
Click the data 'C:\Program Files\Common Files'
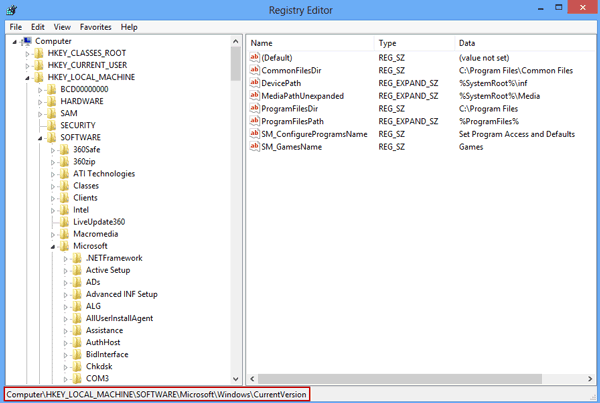click(516, 70)
